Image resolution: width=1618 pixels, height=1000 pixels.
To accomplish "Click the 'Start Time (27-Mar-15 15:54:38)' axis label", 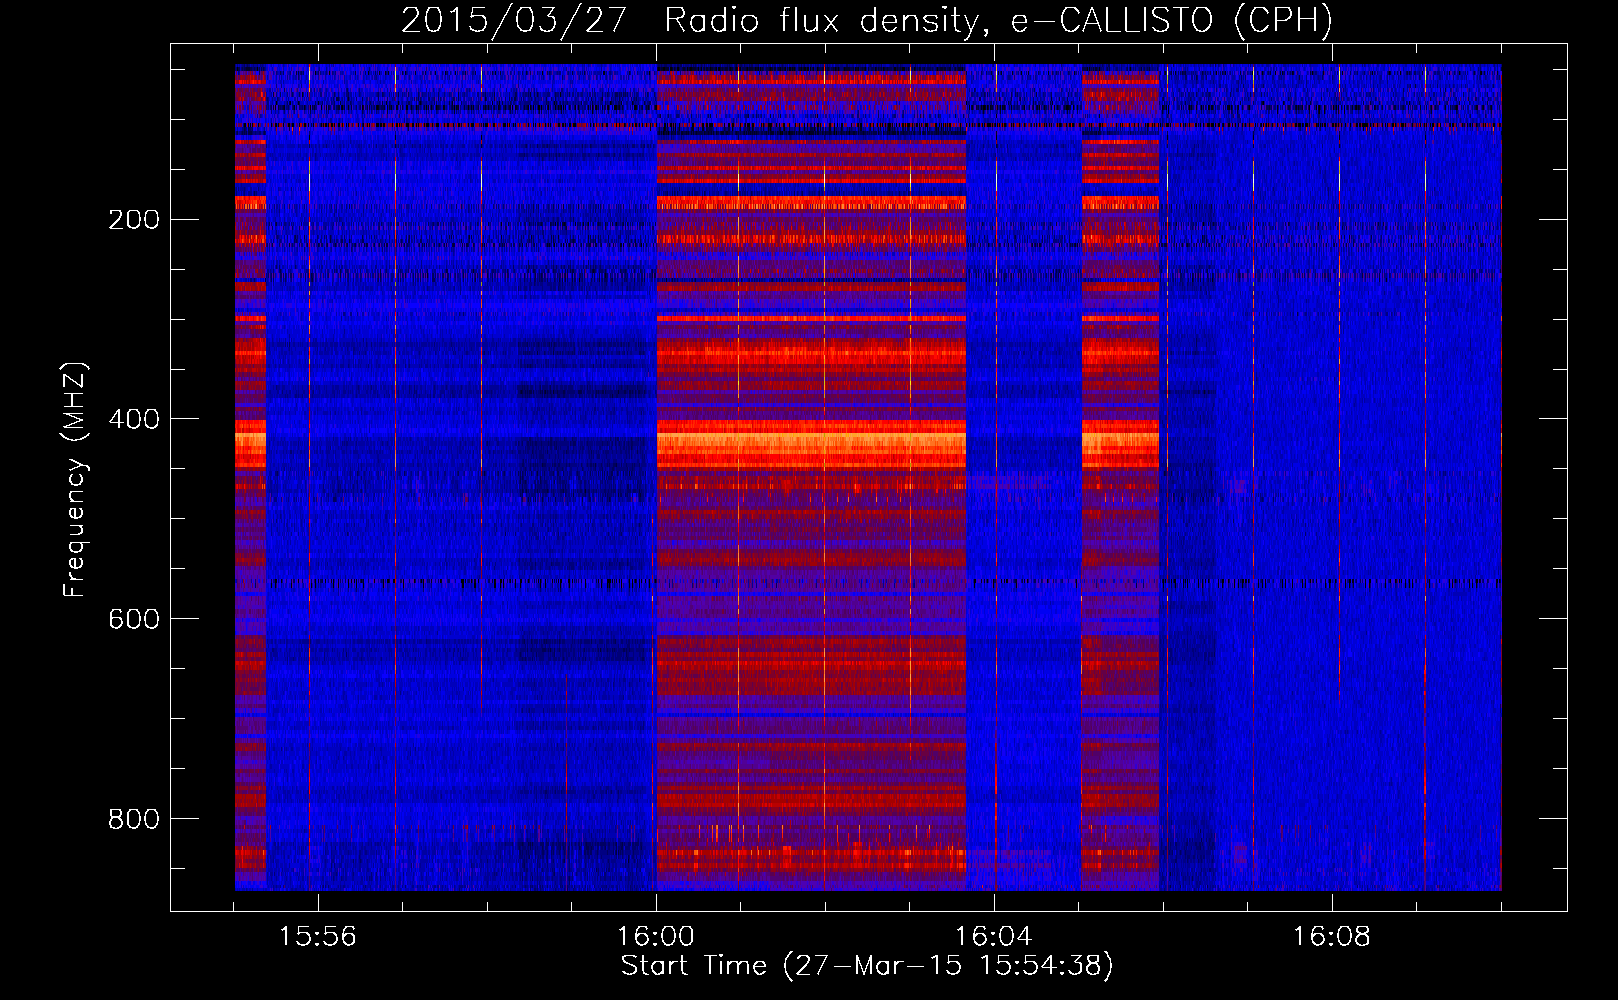I will (867, 966).
